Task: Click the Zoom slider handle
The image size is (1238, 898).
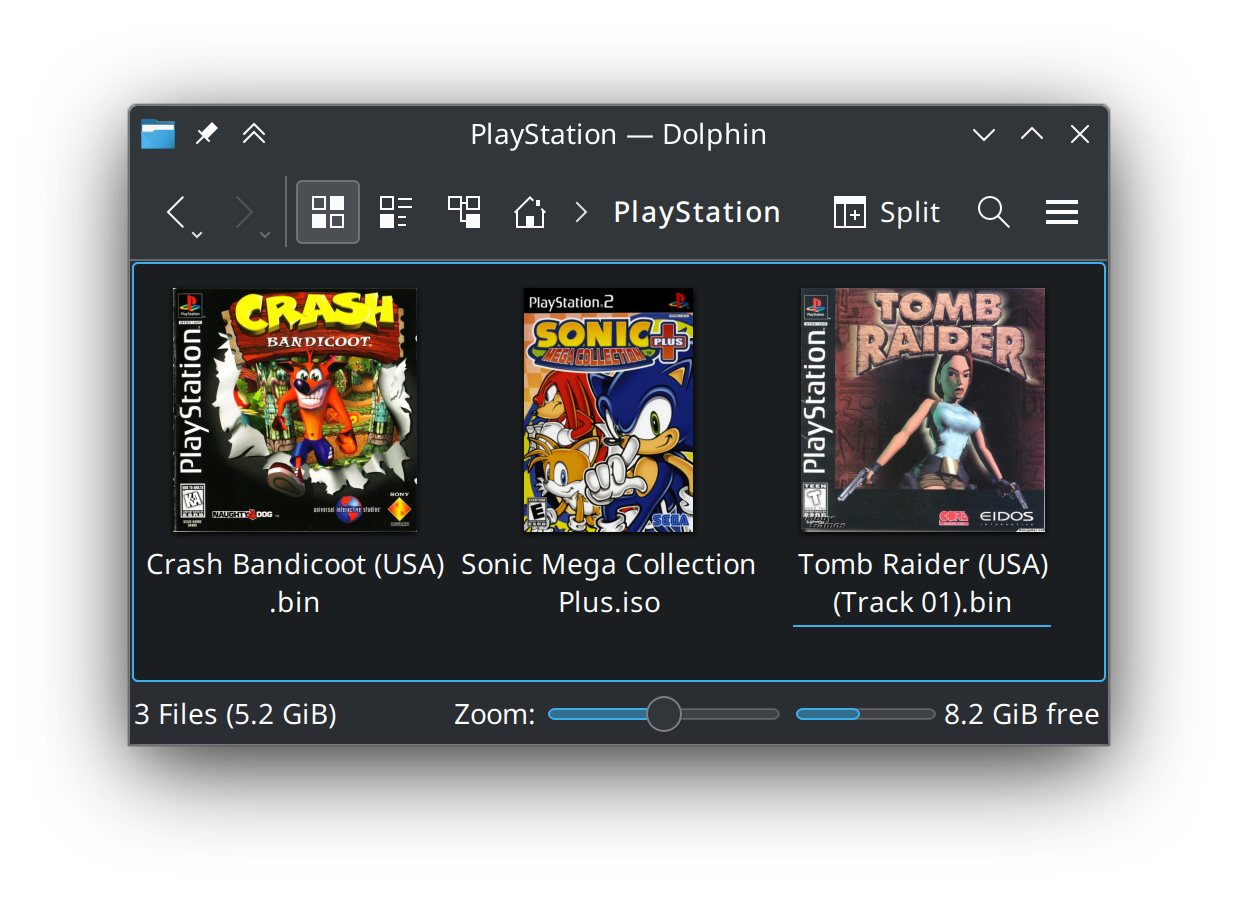Action: tap(664, 714)
